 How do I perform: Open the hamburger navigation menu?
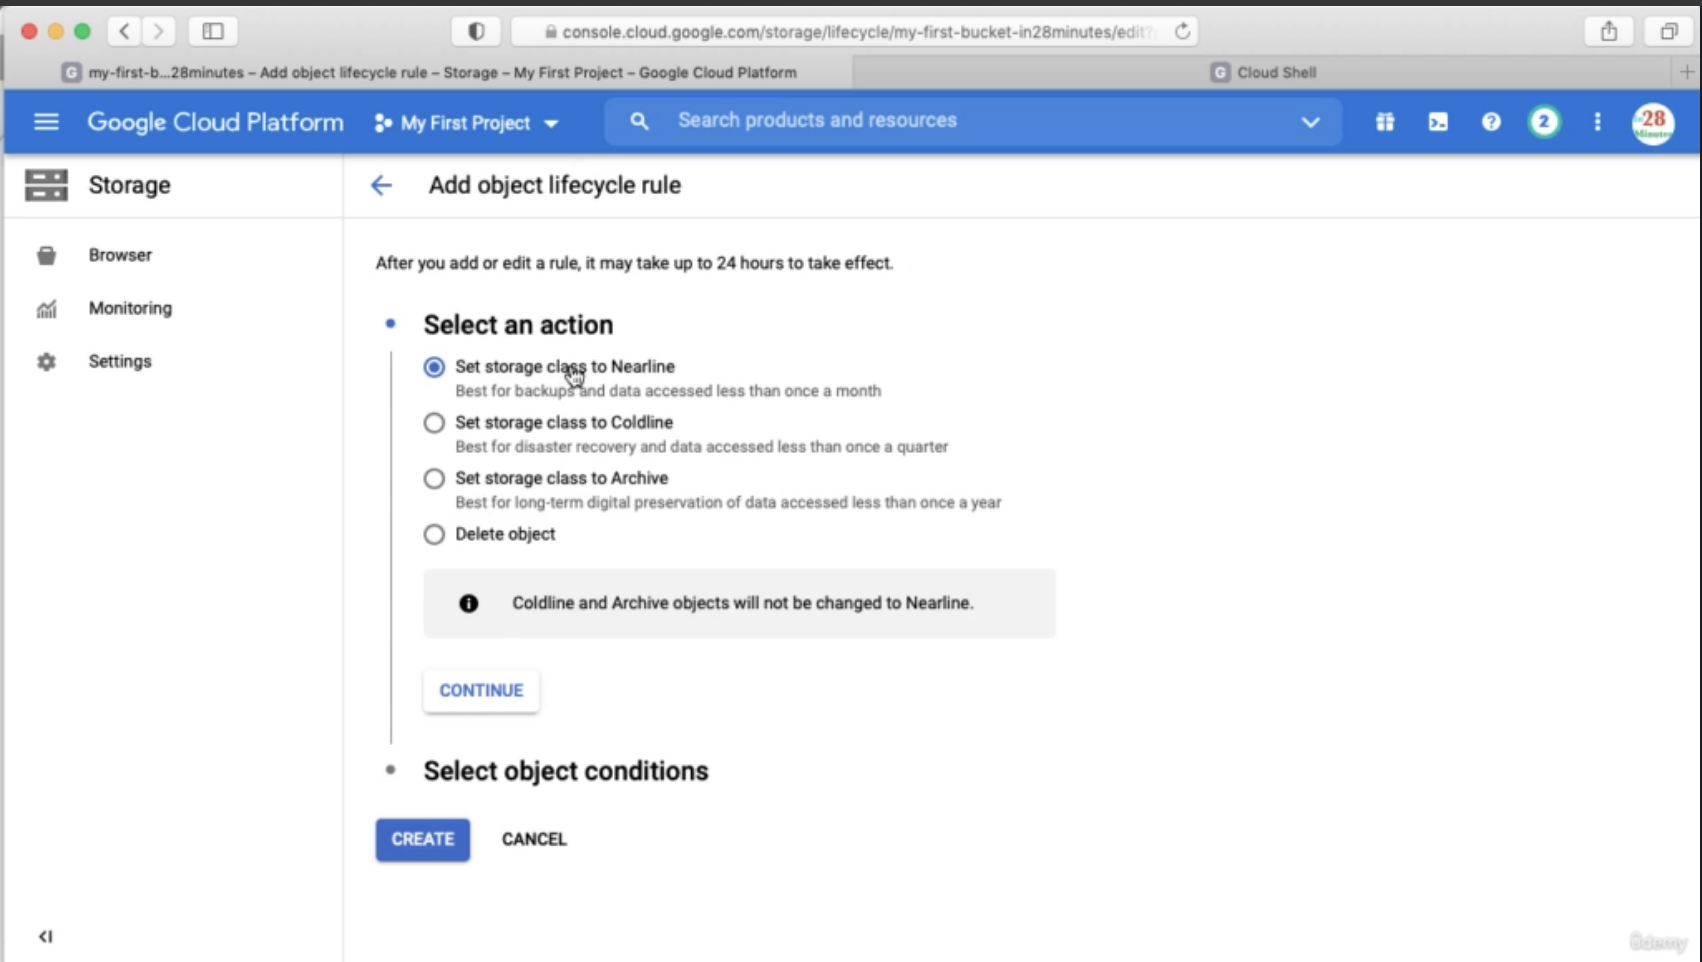click(46, 122)
